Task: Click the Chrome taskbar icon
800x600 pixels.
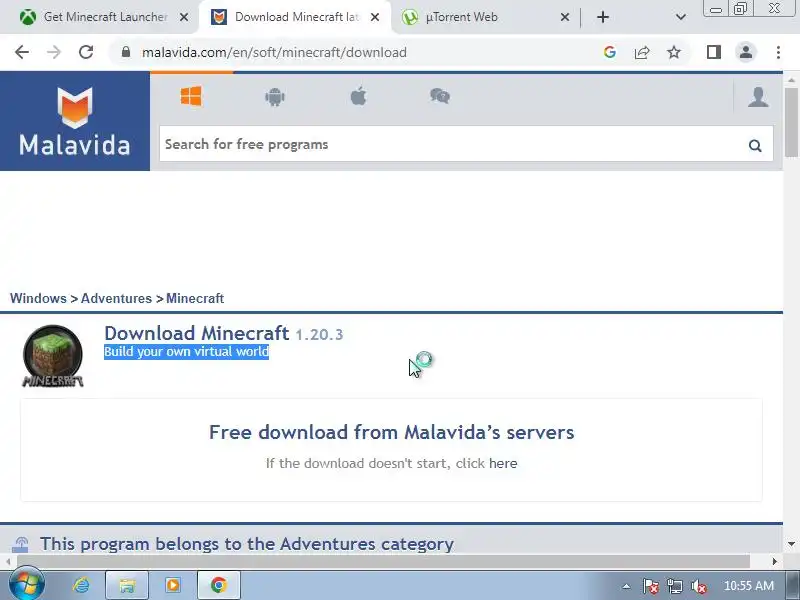Action: (x=218, y=585)
